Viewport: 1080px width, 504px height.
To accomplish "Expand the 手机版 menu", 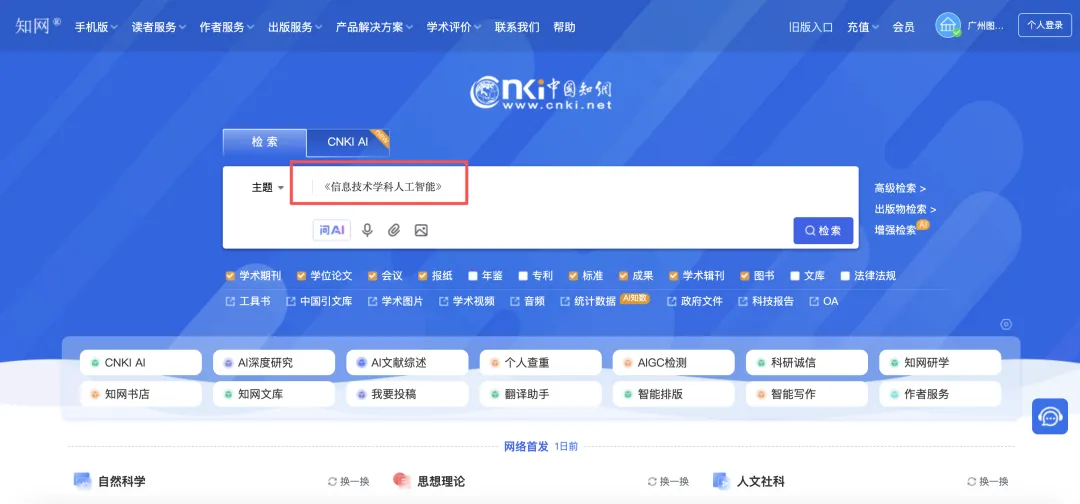I will [96, 28].
